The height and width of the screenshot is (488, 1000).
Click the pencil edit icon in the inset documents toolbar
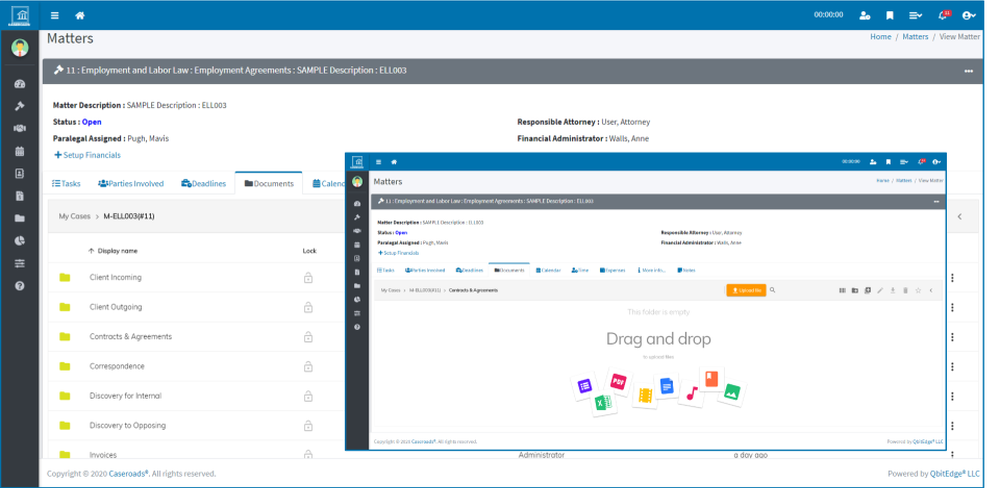click(x=880, y=290)
